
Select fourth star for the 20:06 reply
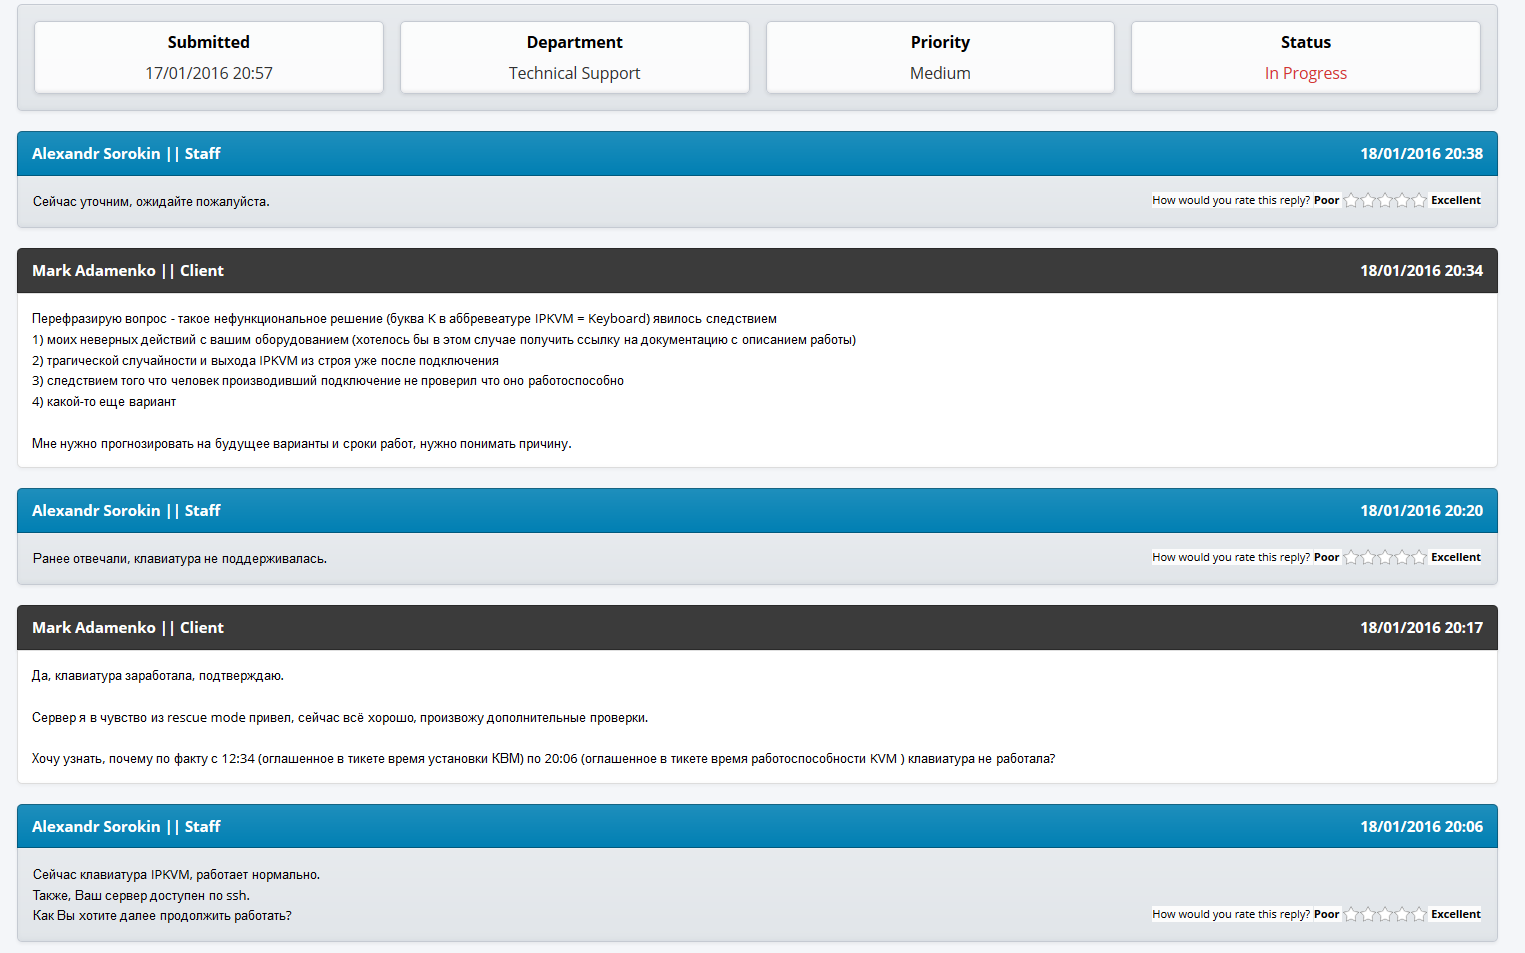pyautogui.click(x=1402, y=914)
